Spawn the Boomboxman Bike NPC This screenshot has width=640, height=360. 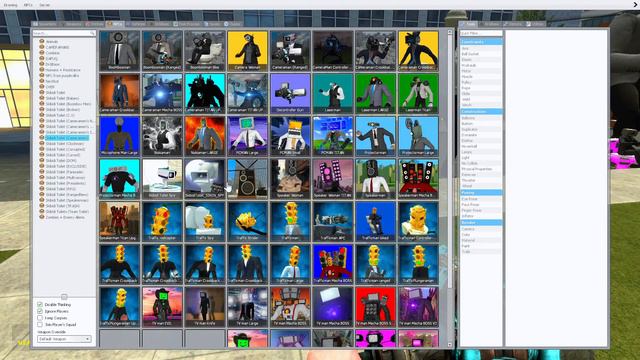pos(205,51)
